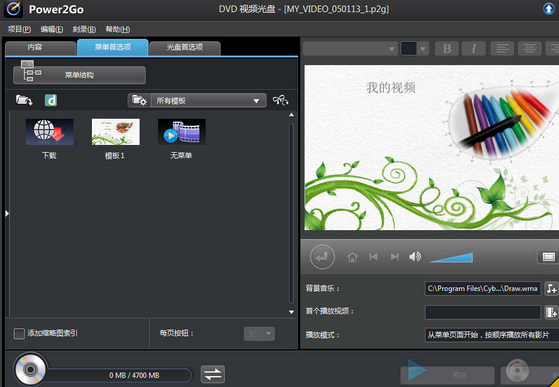The image size is (559, 387).
Task: Click the Power2Go logo icon
Action: tap(14, 9)
